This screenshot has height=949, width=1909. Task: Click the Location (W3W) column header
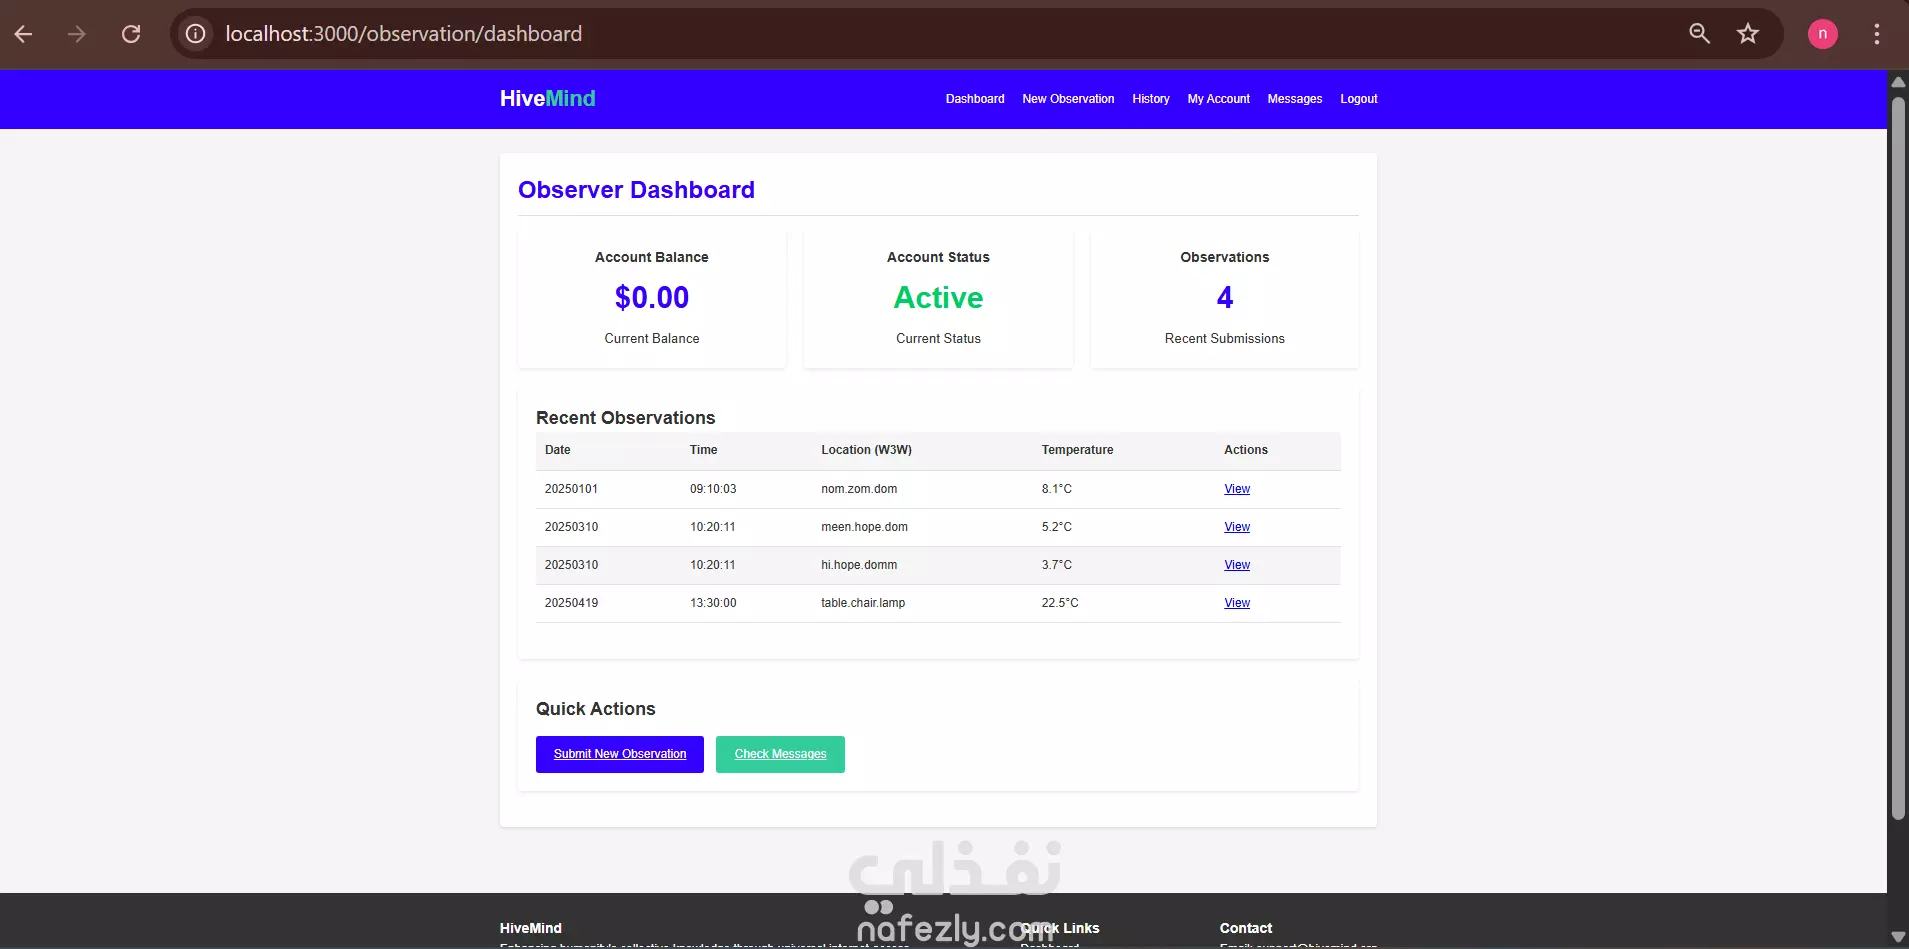[867, 450]
